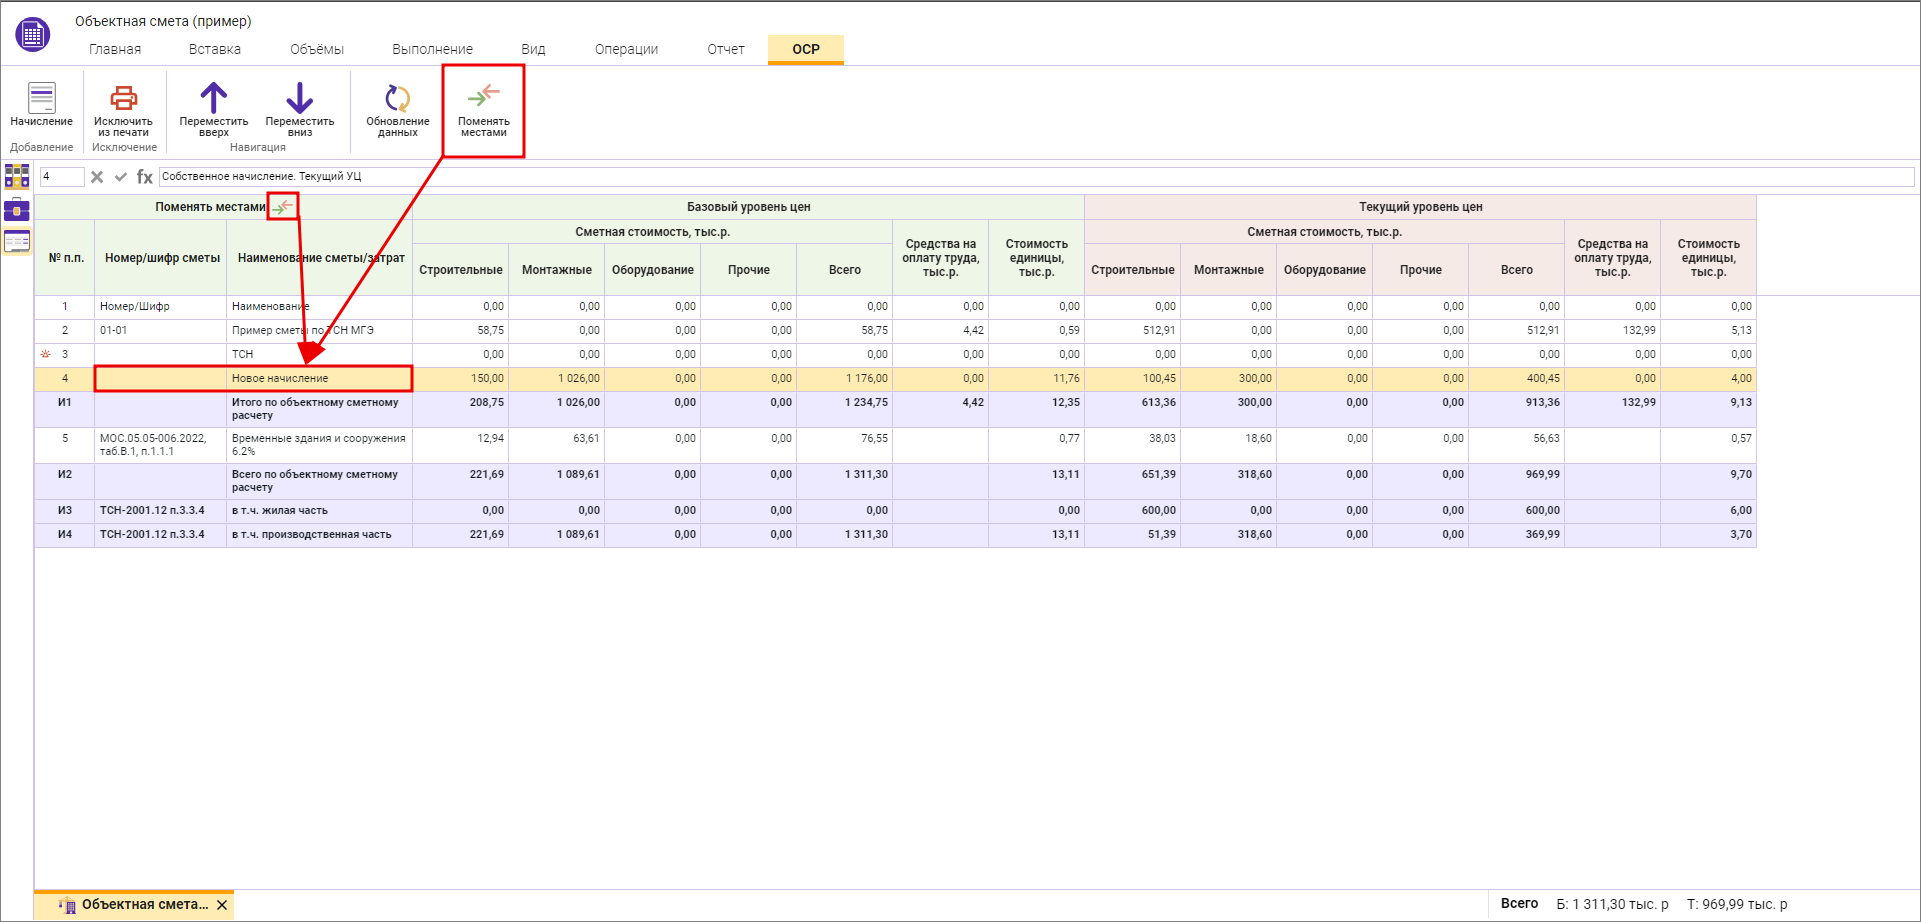Screen dimensions: 1921x922
Task: Close the Объектная смета document tab
Action: [x=222, y=905]
